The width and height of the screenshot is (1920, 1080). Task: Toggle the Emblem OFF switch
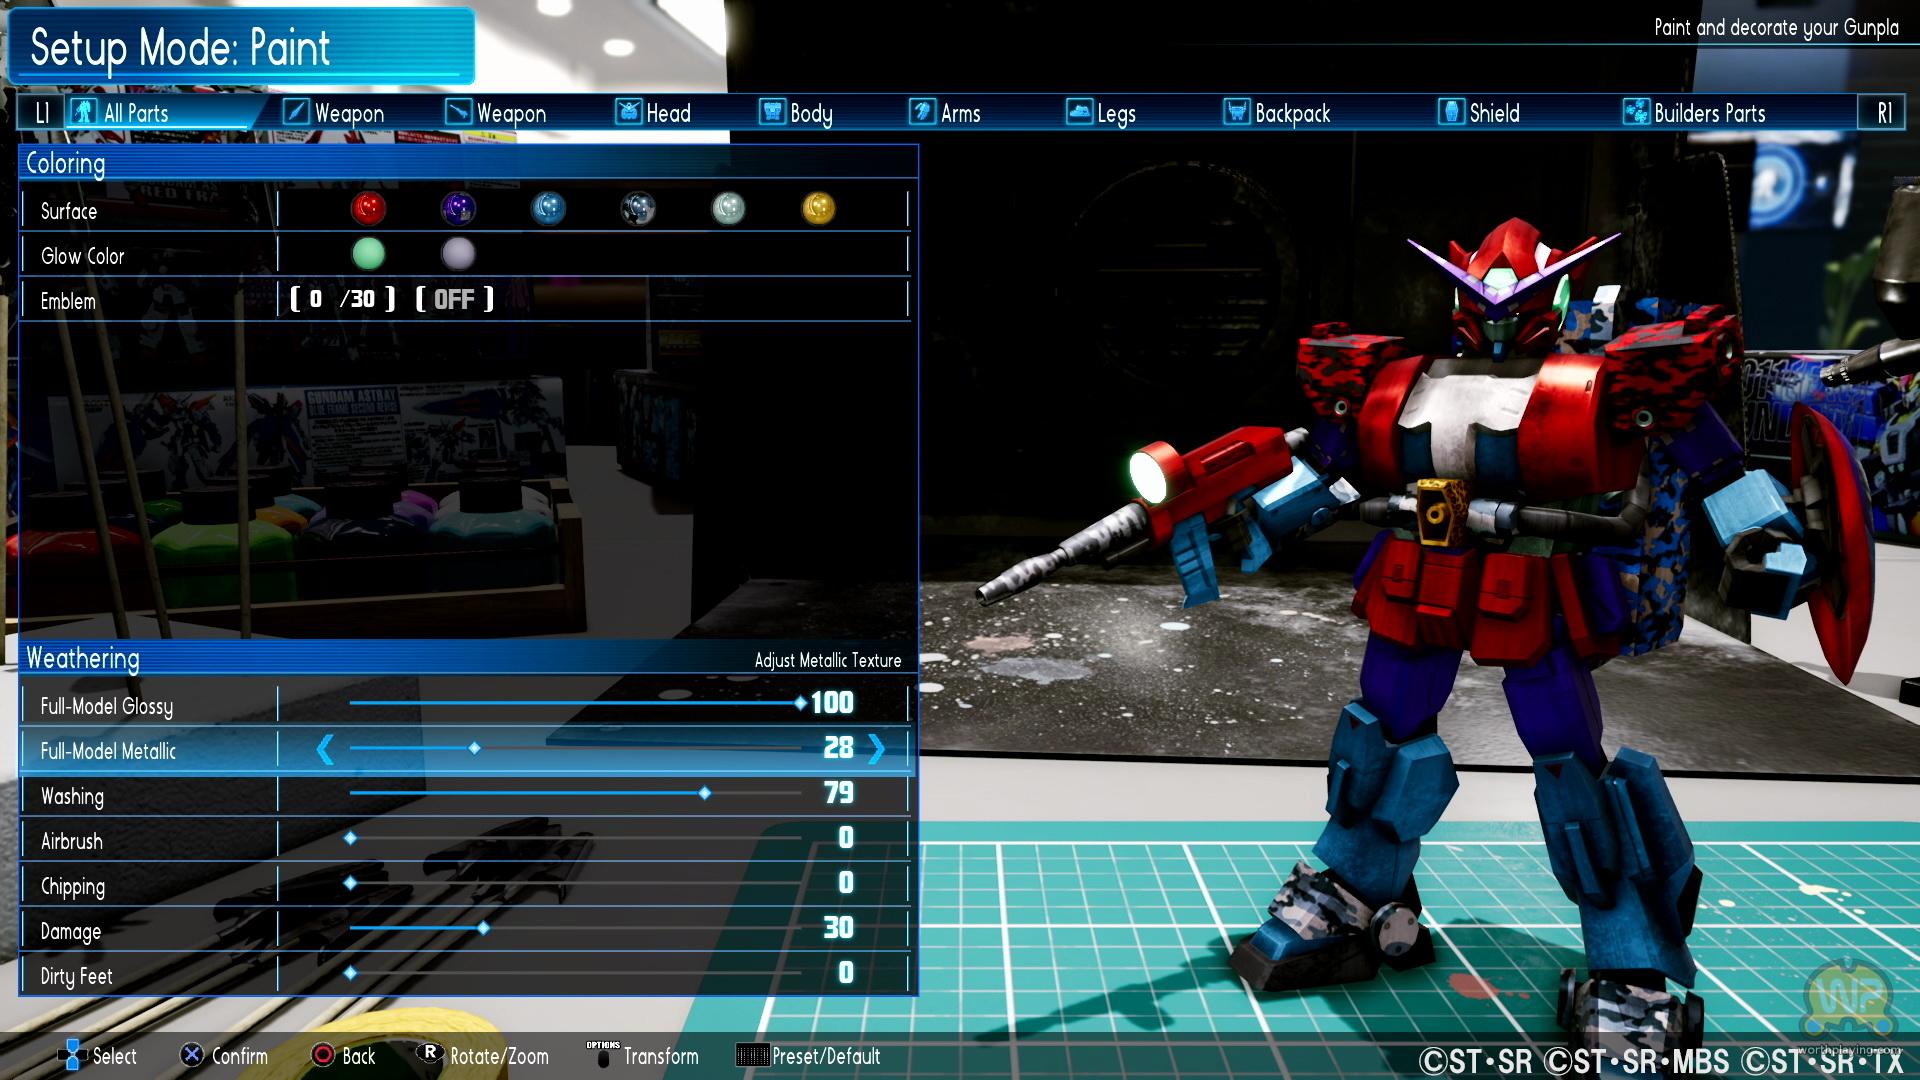[454, 299]
